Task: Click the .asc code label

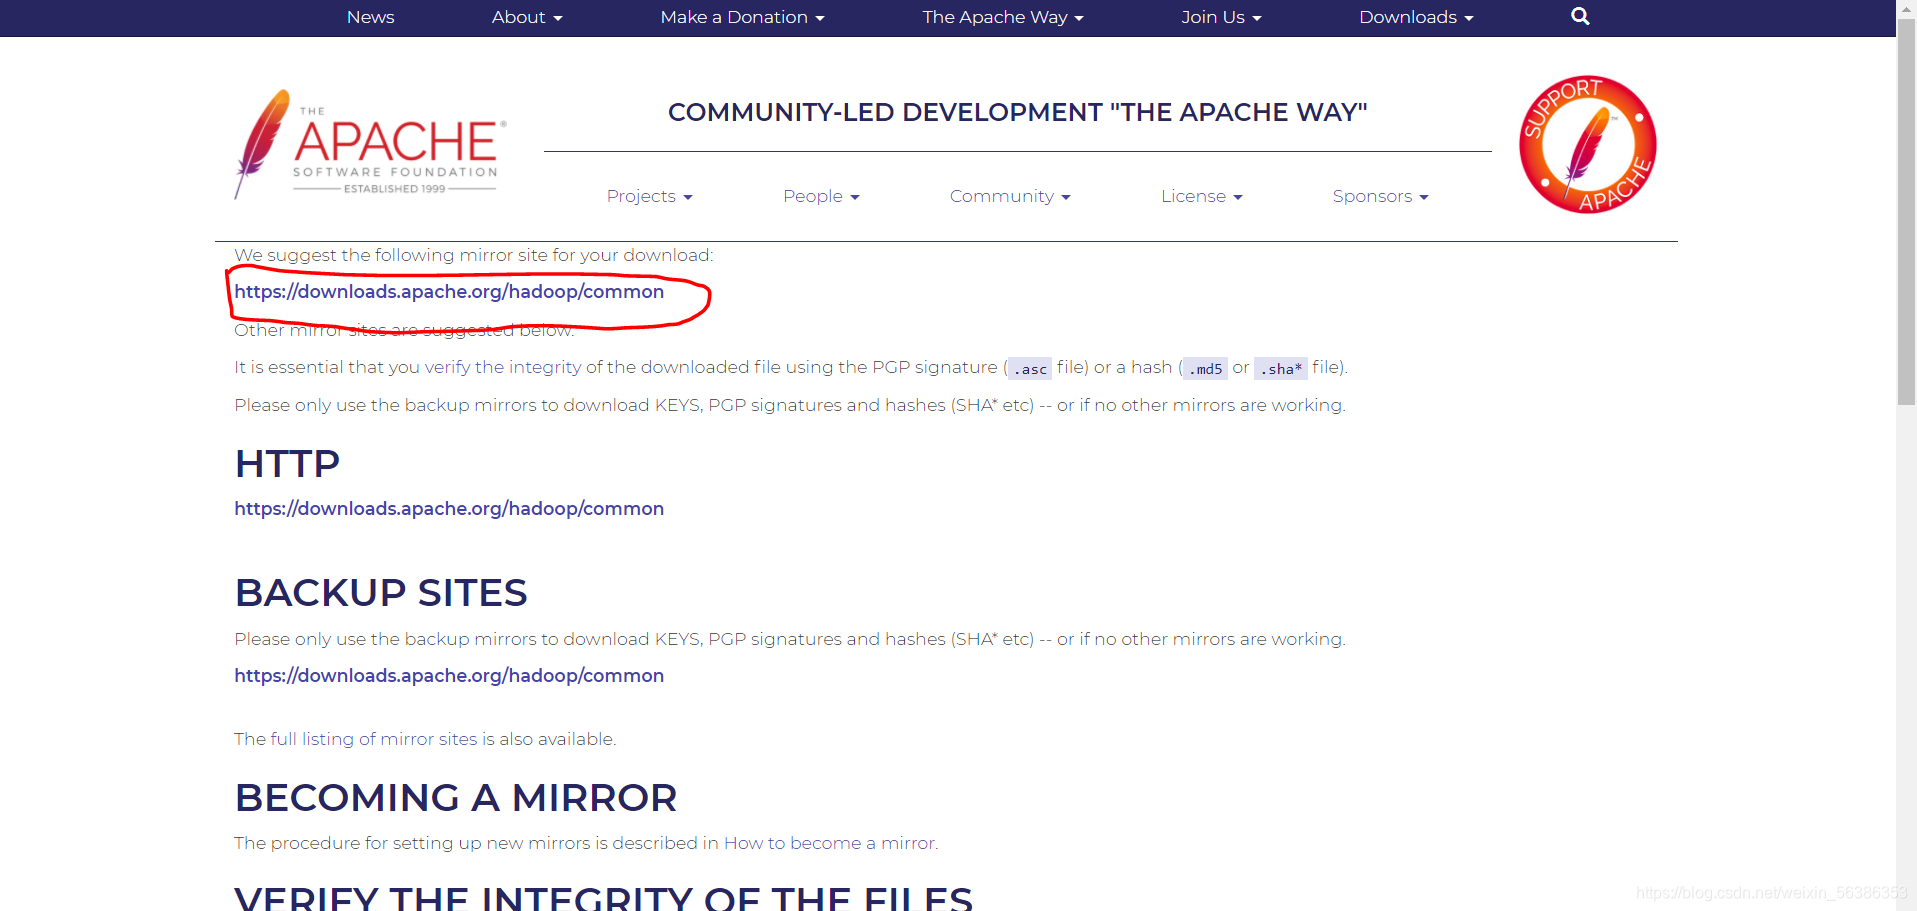Action: (1029, 369)
